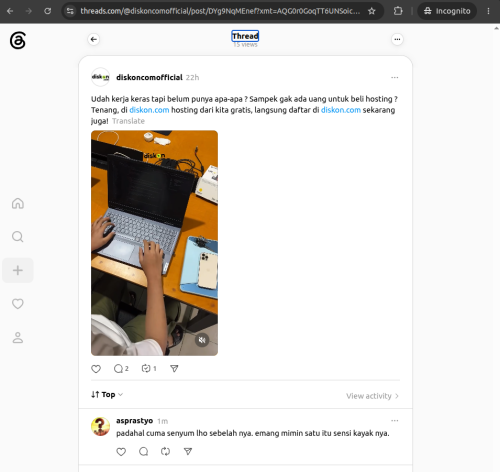Share the diskoncomofficial post

tap(174, 369)
